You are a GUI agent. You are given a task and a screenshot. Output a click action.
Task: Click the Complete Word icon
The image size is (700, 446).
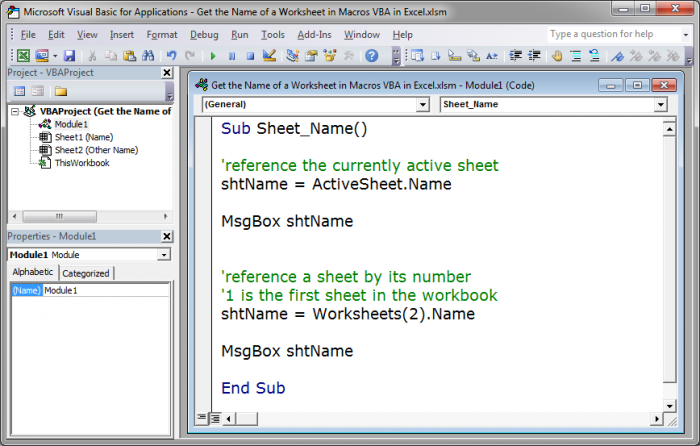pos(492,56)
